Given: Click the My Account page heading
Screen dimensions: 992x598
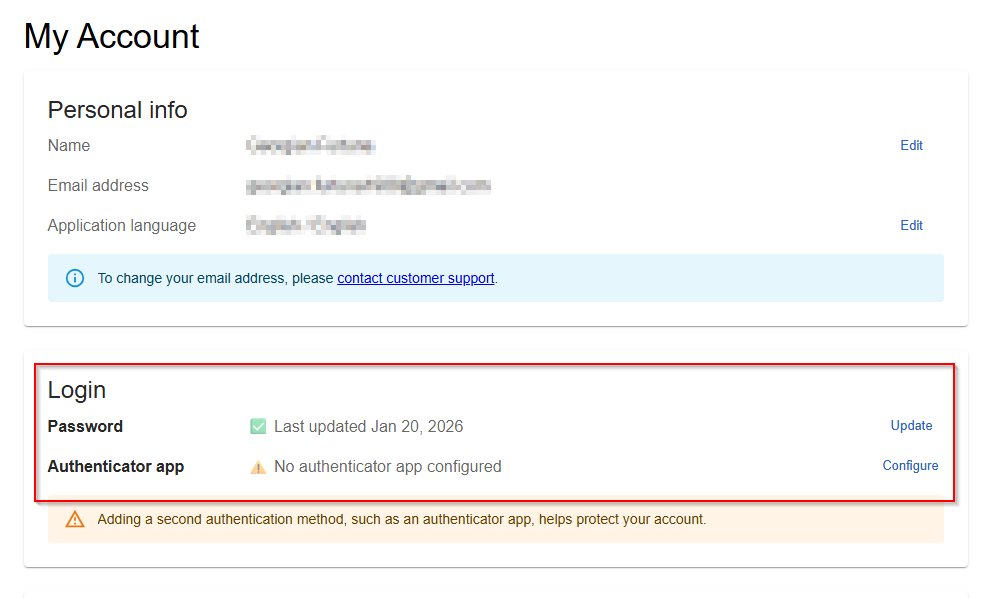Looking at the screenshot, I should point(112,37).
